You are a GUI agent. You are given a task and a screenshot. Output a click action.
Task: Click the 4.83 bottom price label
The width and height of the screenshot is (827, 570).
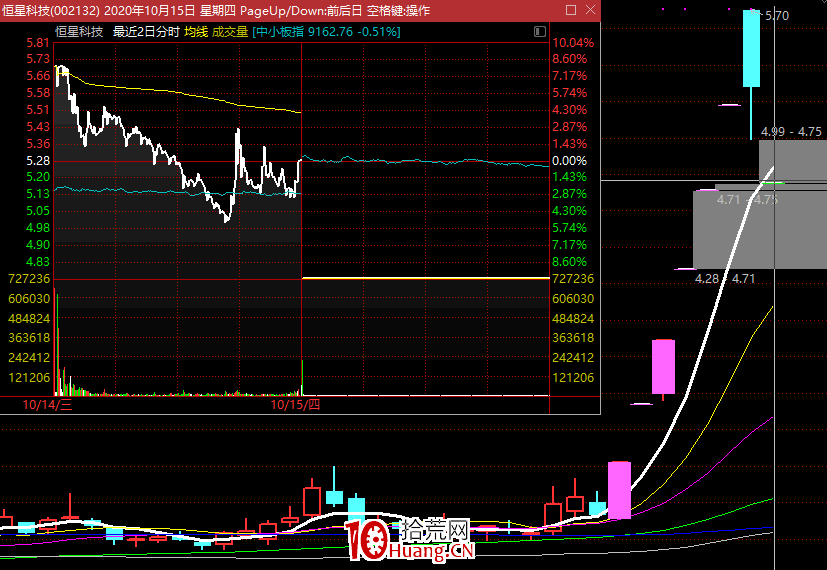(38, 262)
